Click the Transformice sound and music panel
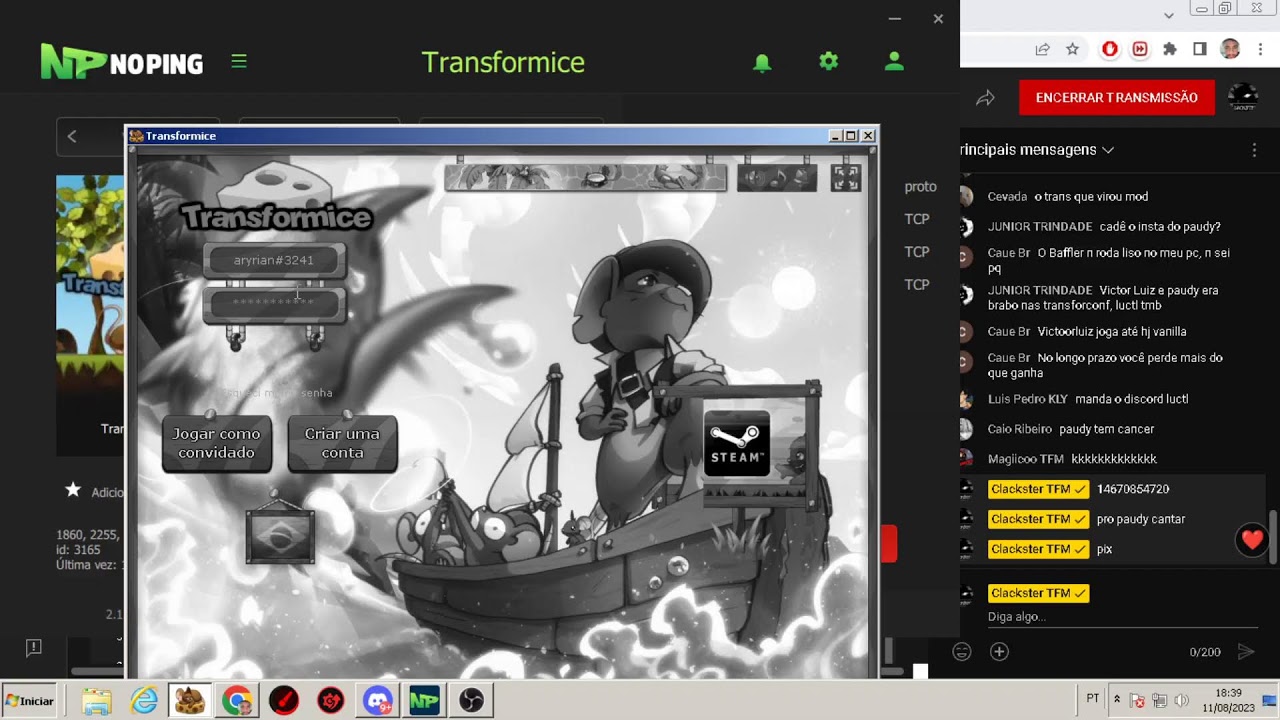 (x=777, y=178)
